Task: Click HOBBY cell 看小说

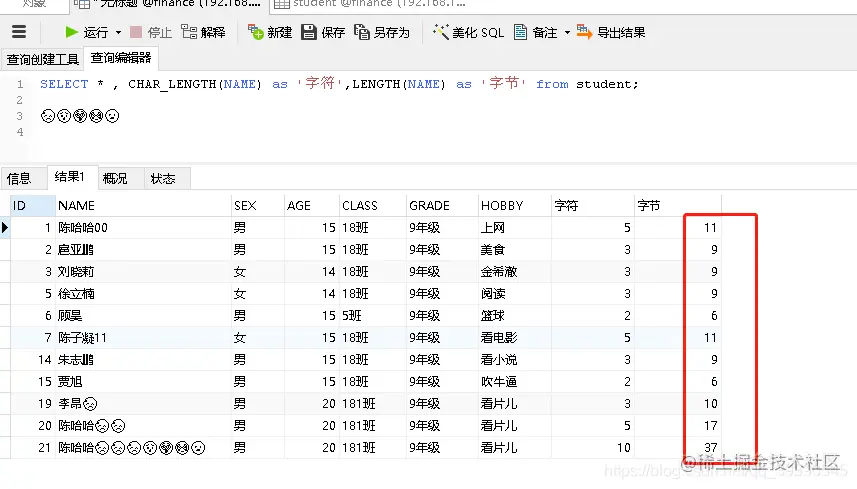Action: coord(515,360)
